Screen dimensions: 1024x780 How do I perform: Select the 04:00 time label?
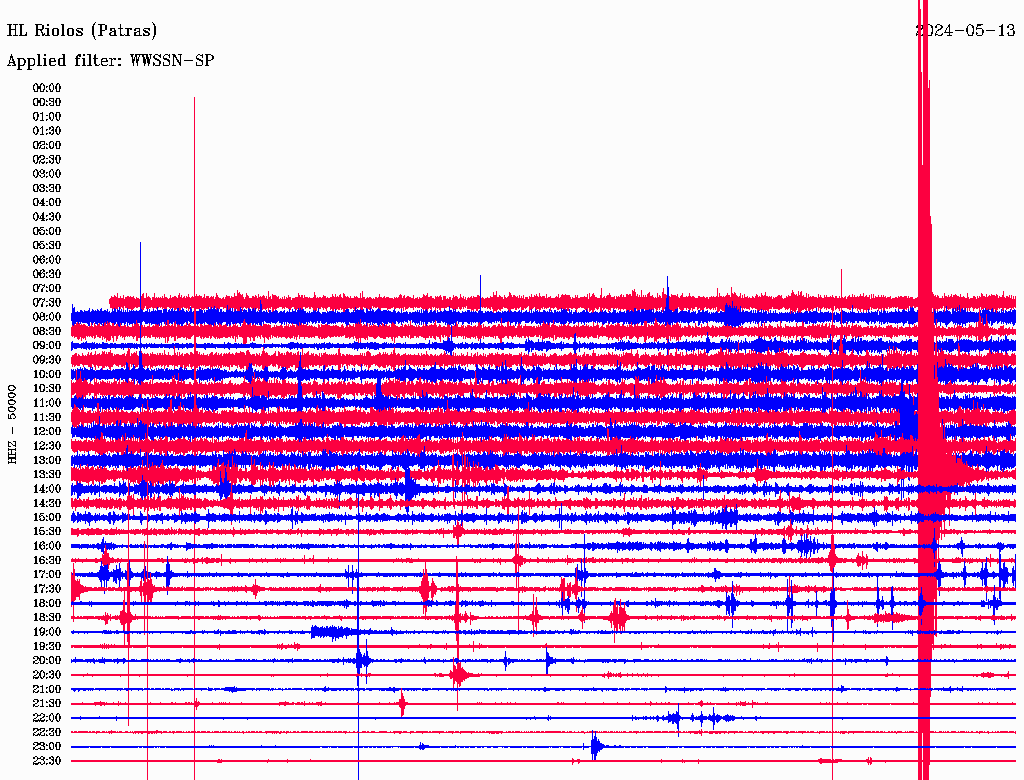coord(47,203)
